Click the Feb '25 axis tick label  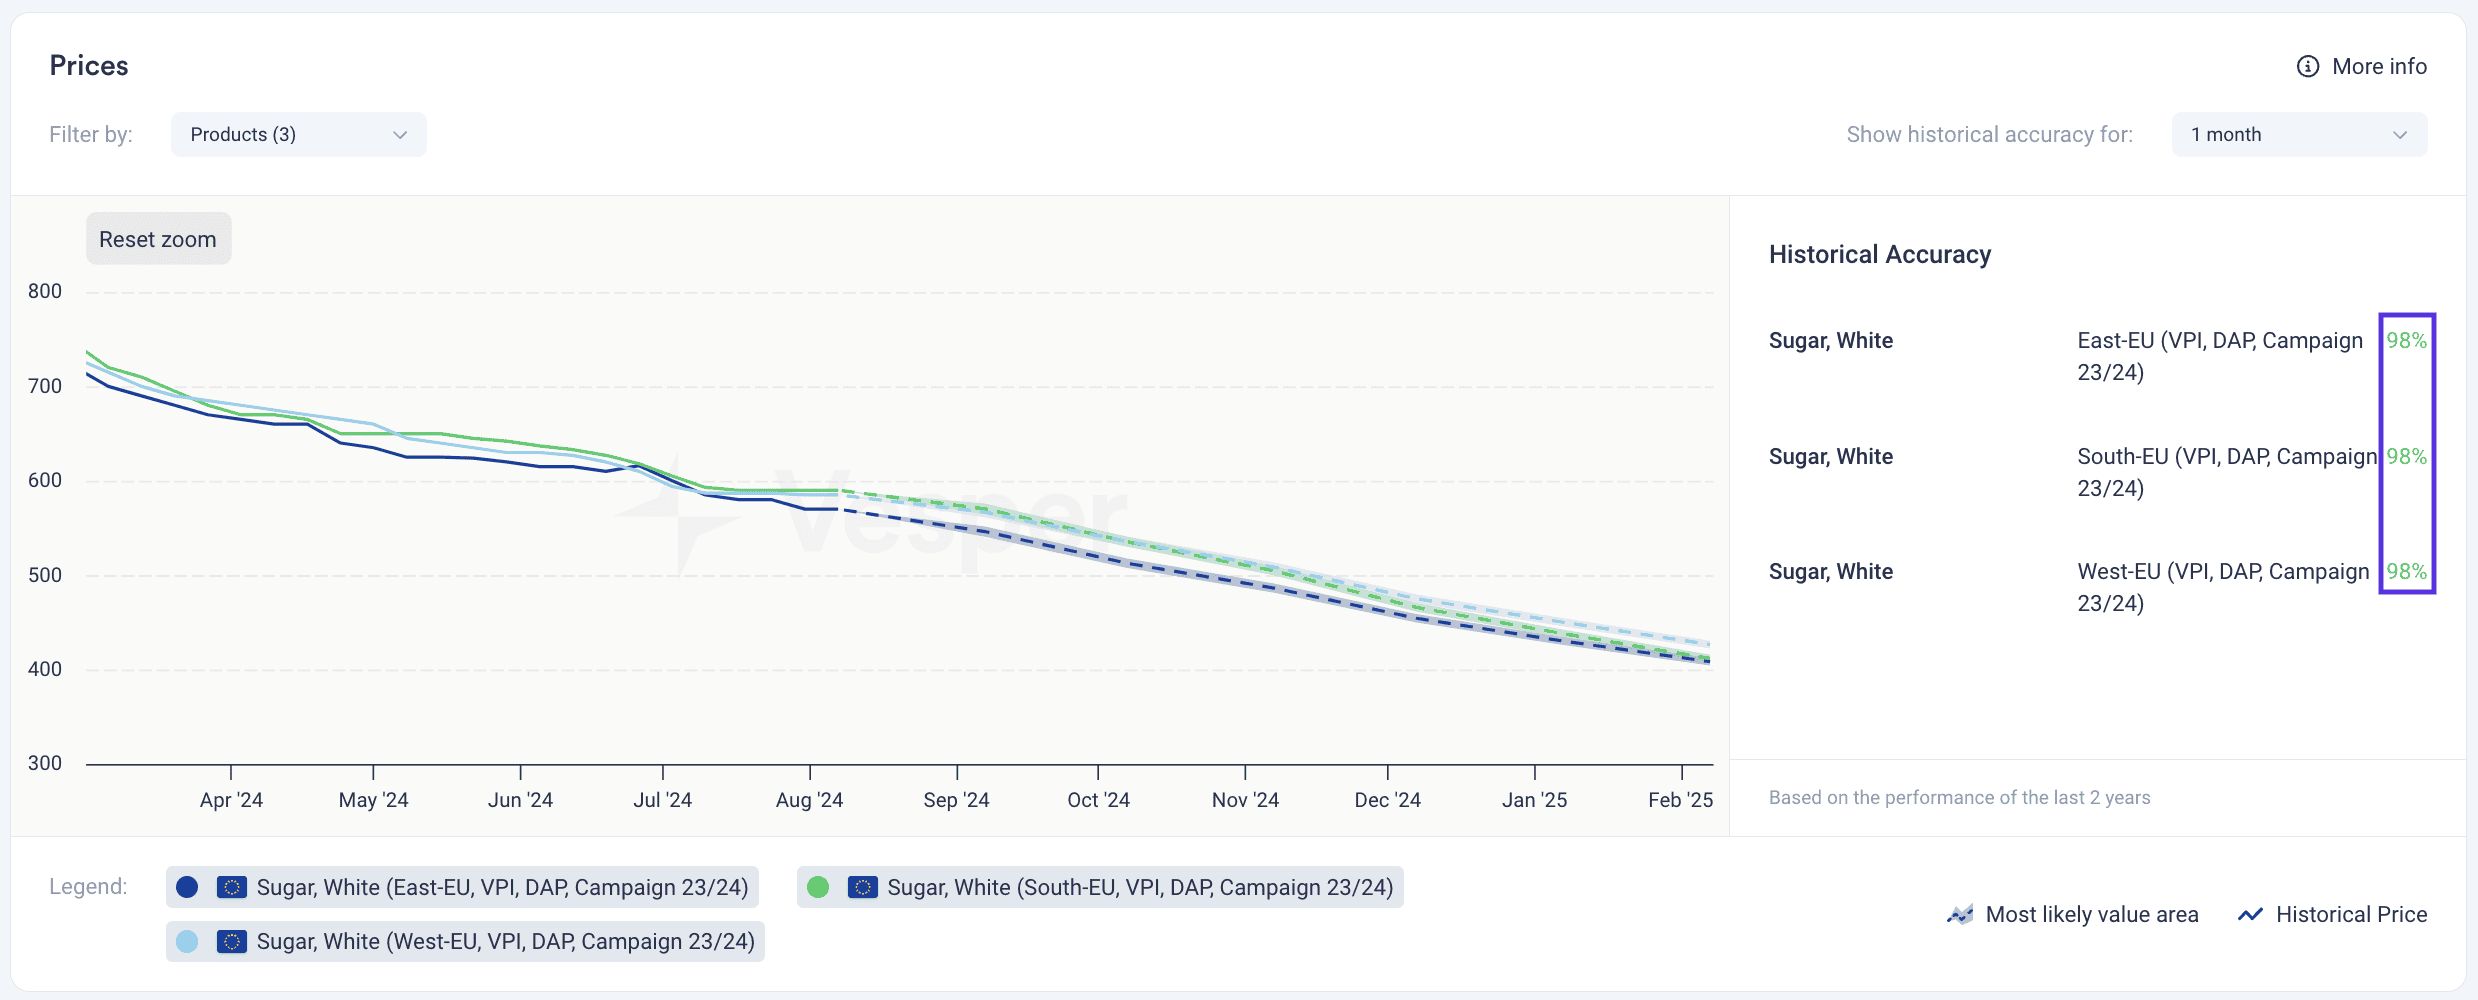[1680, 800]
